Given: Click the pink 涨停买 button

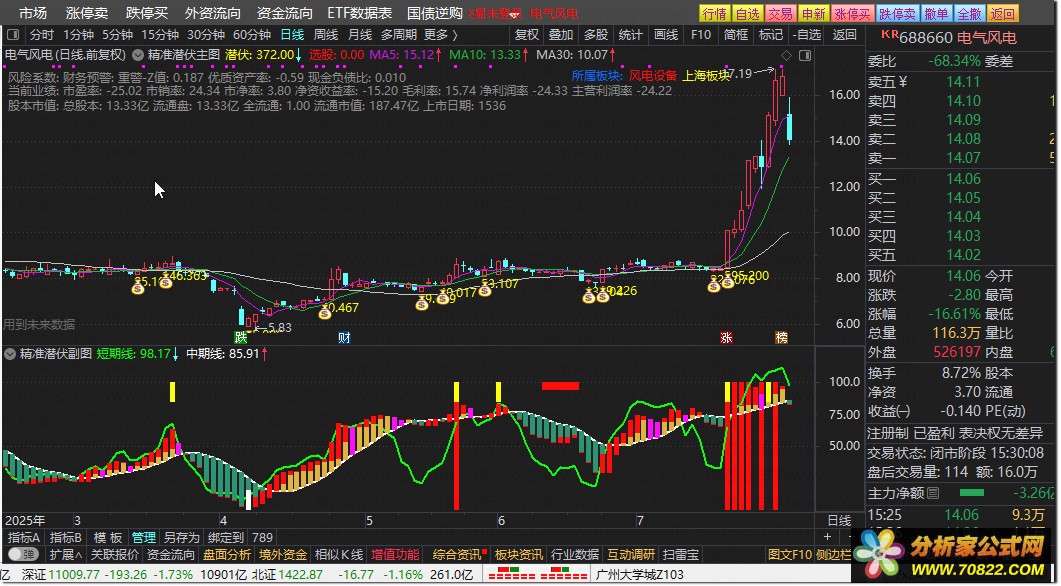Looking at the screenshot, I should 852,14.
